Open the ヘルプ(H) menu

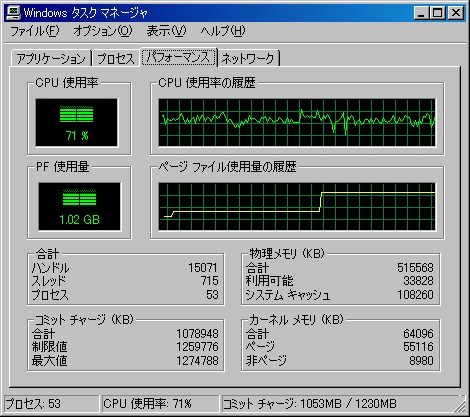pyautogui.click(x=223, y=31)
